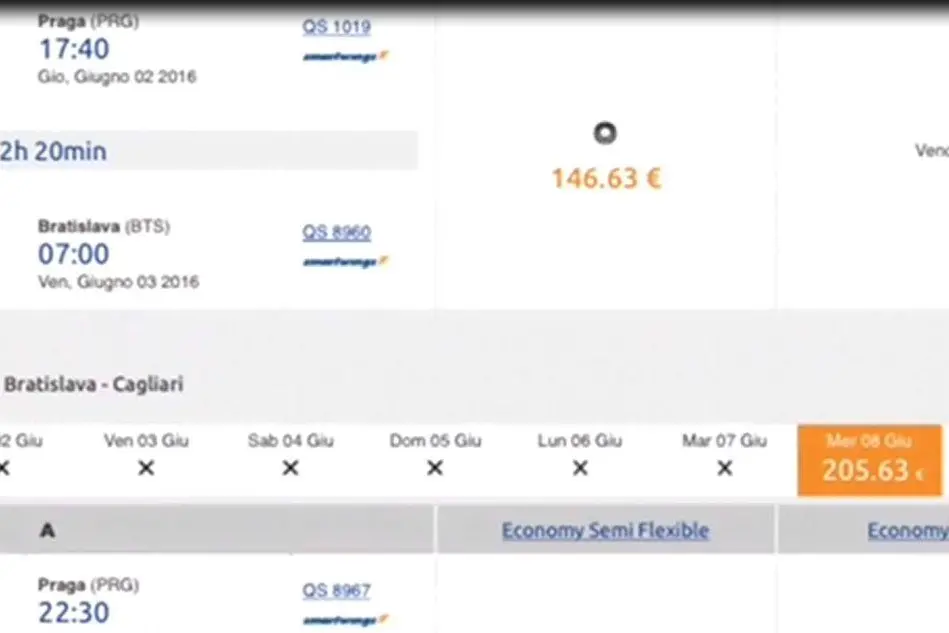Click unavailable X icon under Ven 03 Giu
Viewport: 949px width, 633px height.
pos(146,468)
